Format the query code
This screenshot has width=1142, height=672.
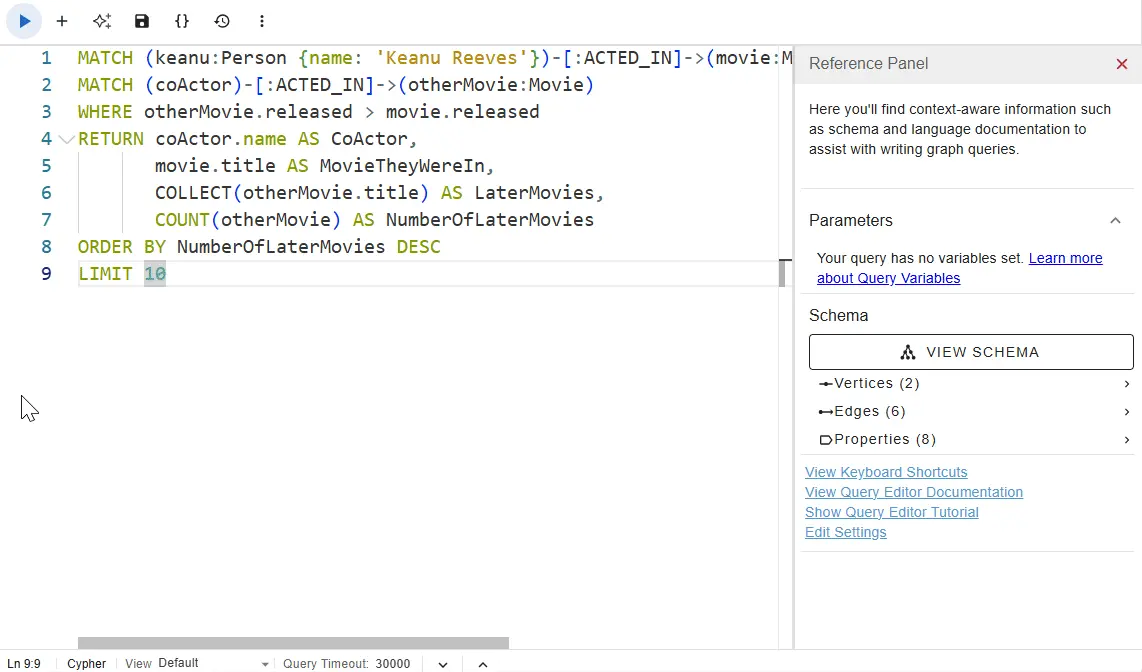(x=182, y=21)
